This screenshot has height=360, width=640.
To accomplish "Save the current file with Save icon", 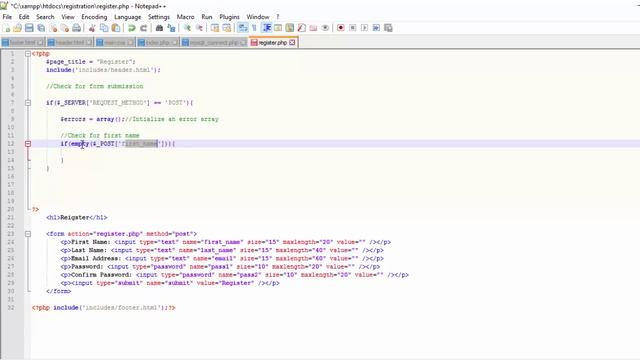I will pos(29,28).
